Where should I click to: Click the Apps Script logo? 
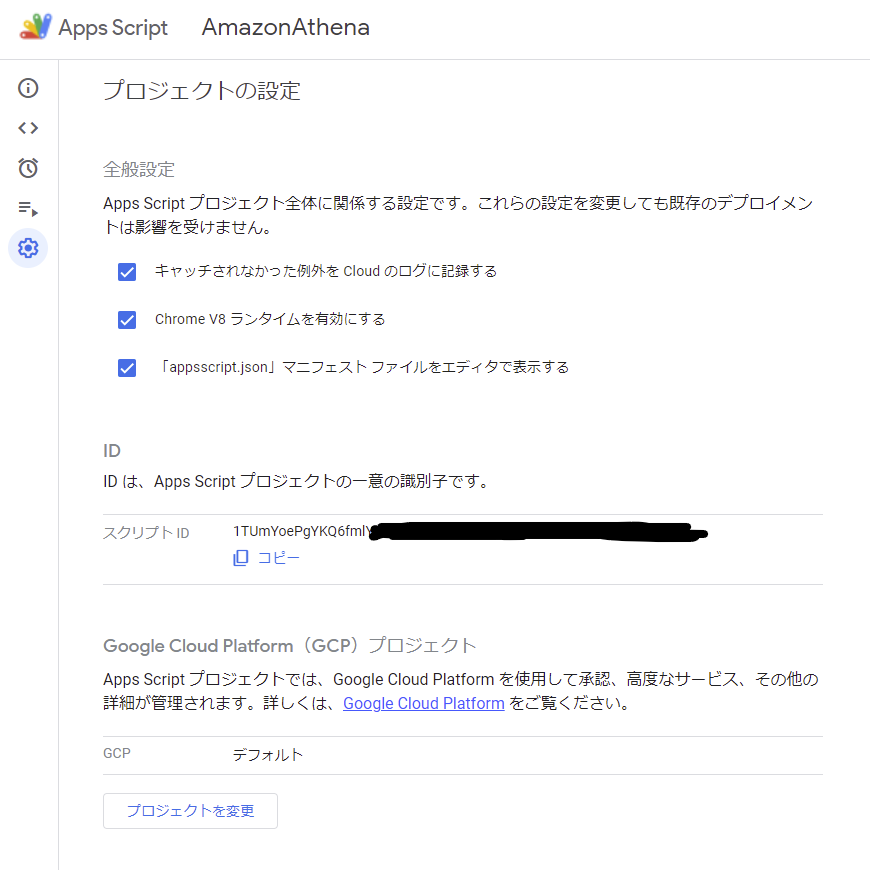[36, 27]
